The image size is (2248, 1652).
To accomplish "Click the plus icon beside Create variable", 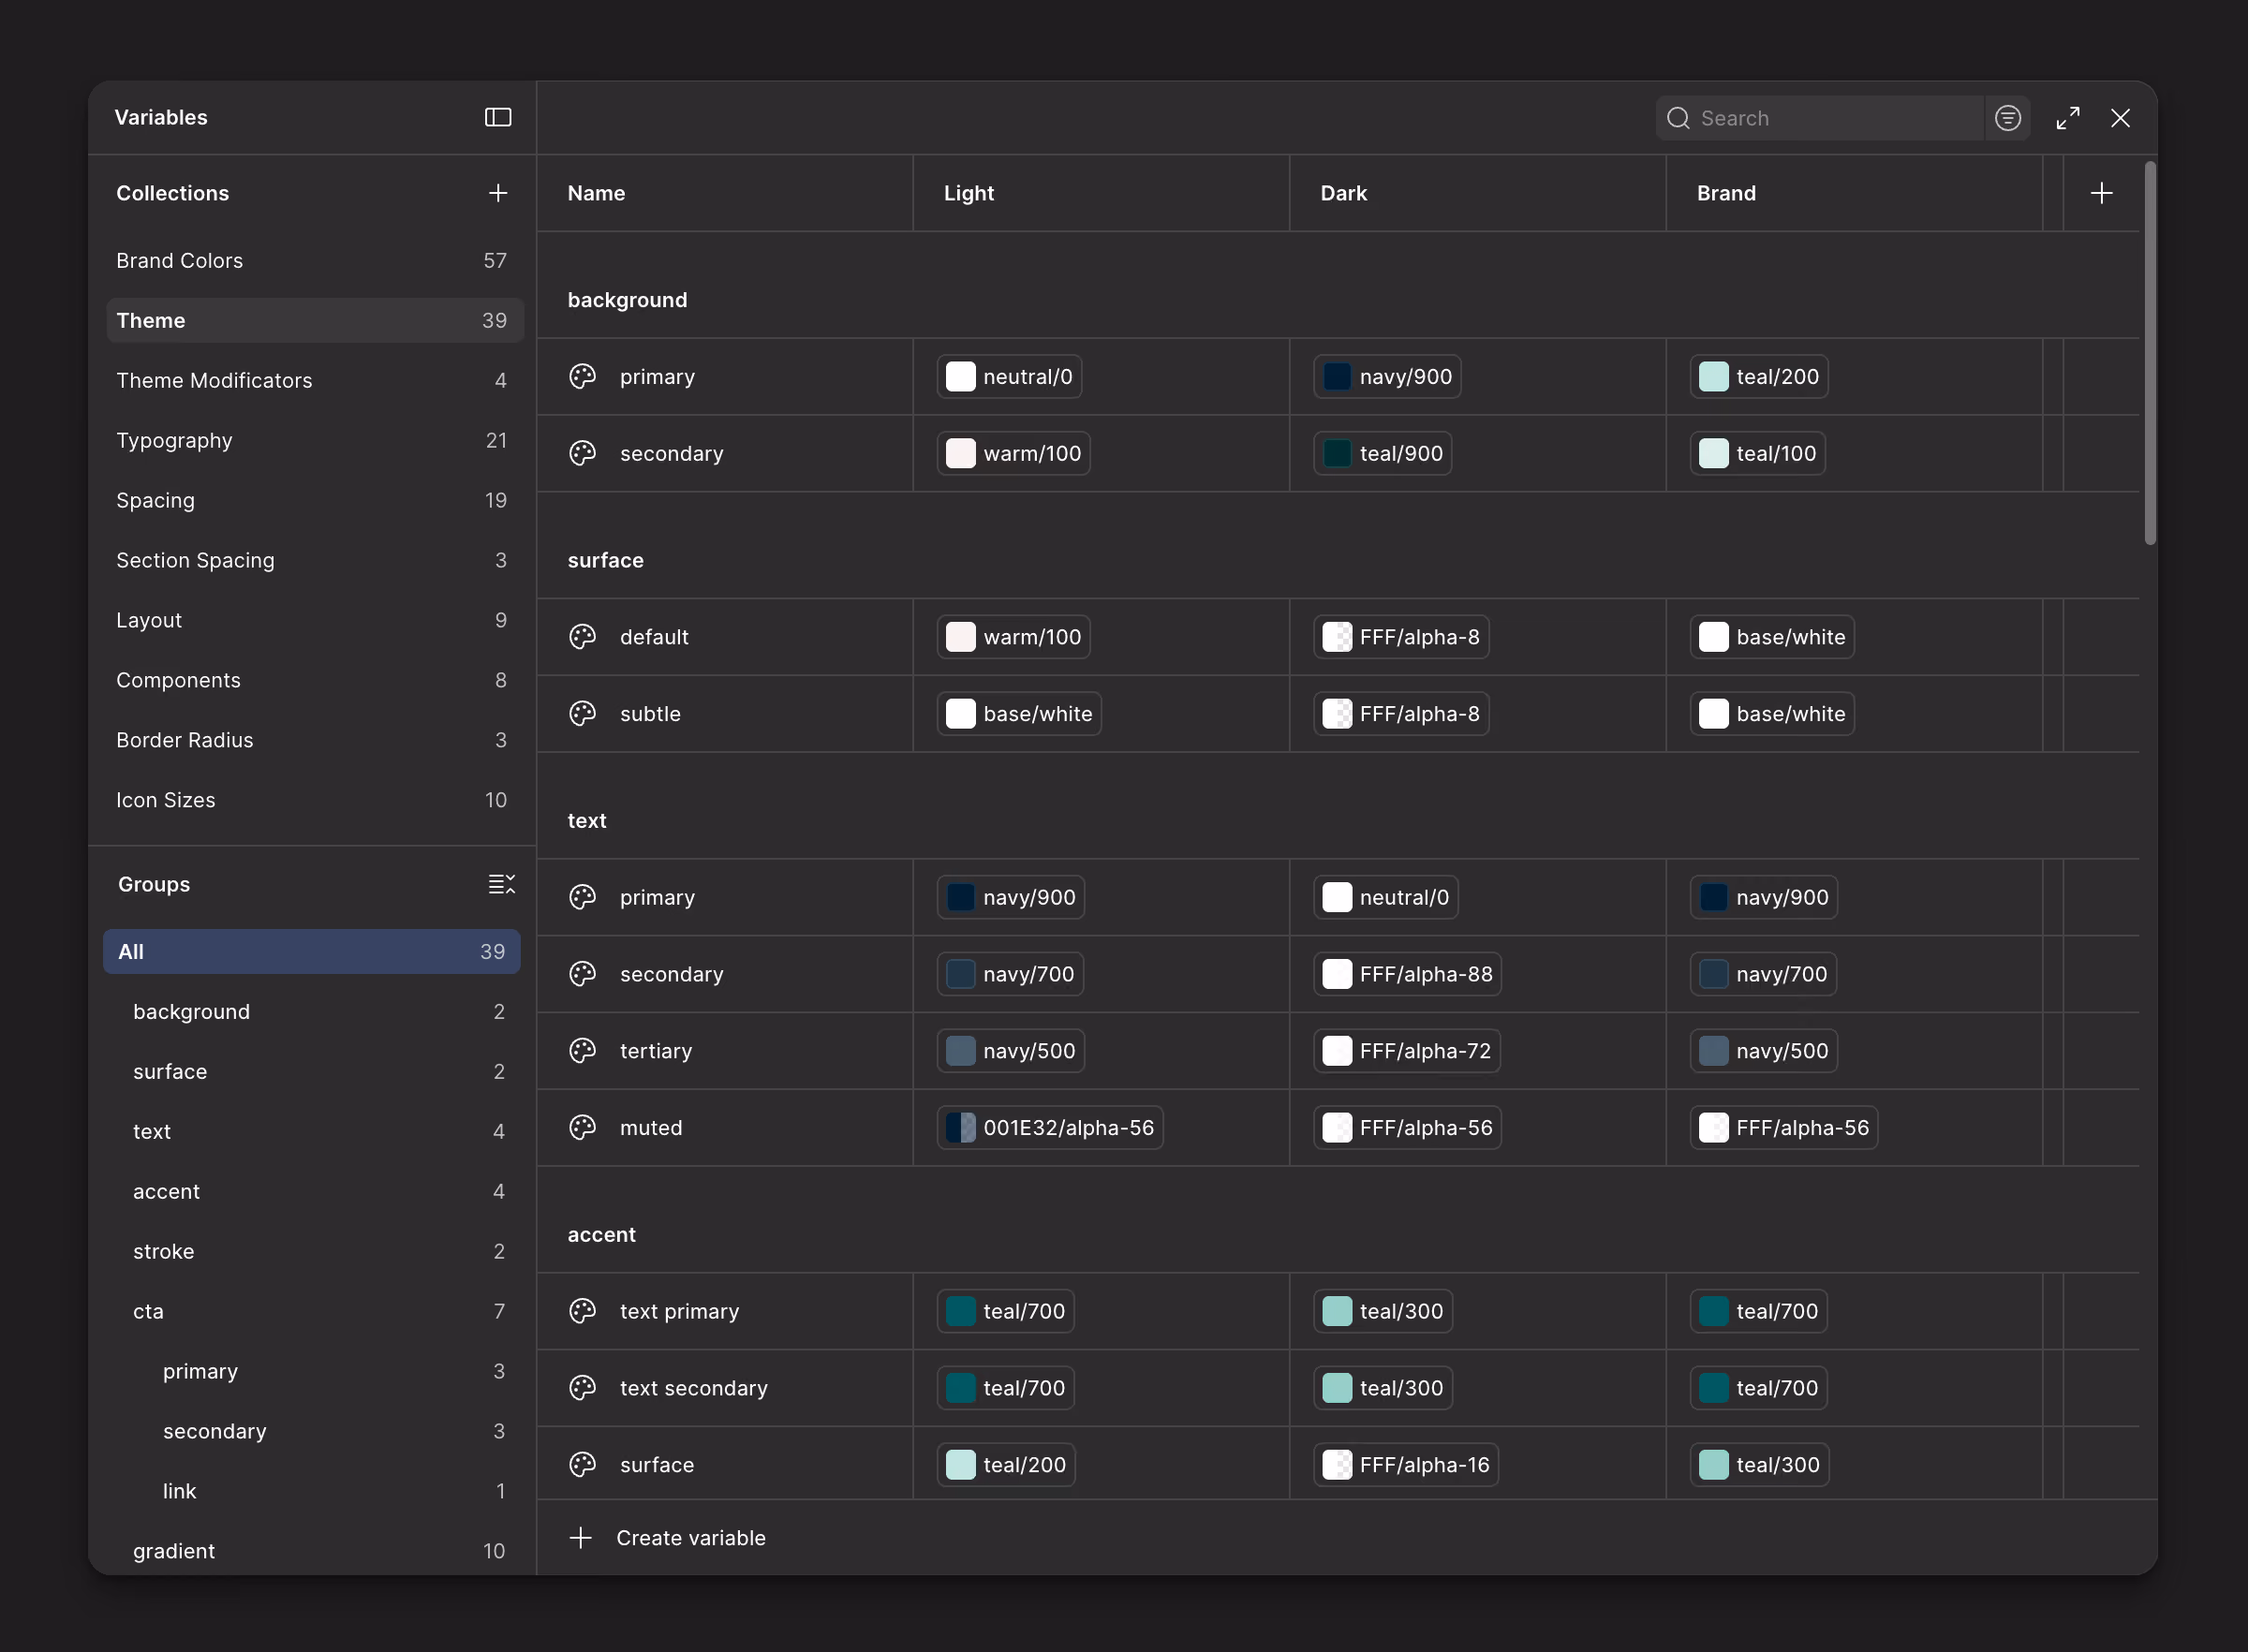I will point(580,1537).
